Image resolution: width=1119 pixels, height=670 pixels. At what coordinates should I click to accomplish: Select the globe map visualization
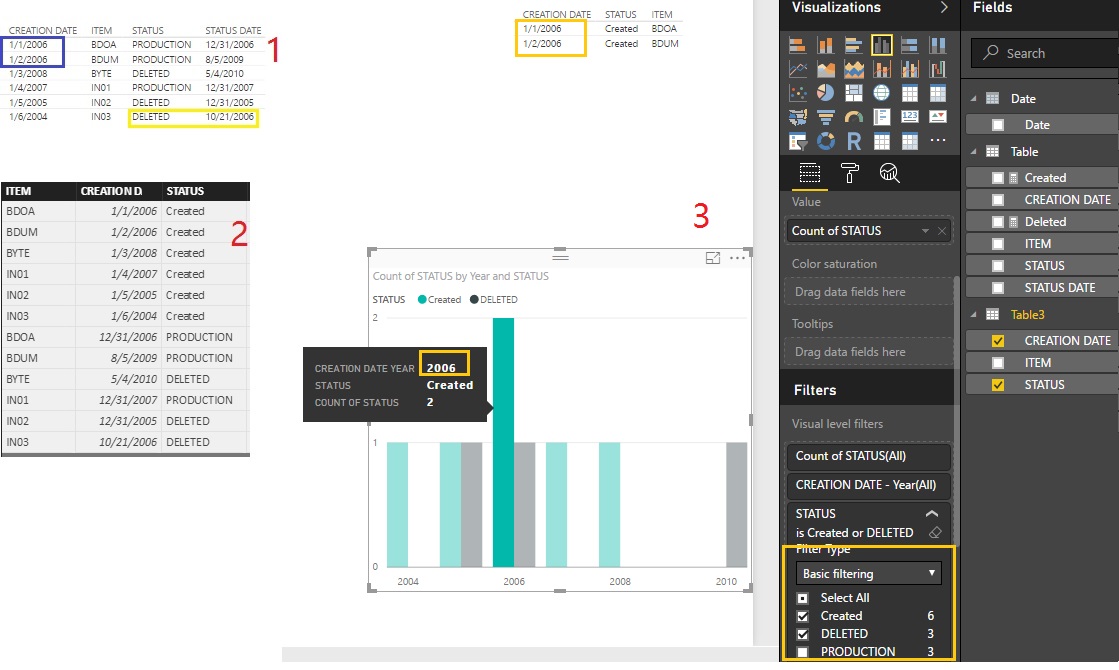pos(881,93)
